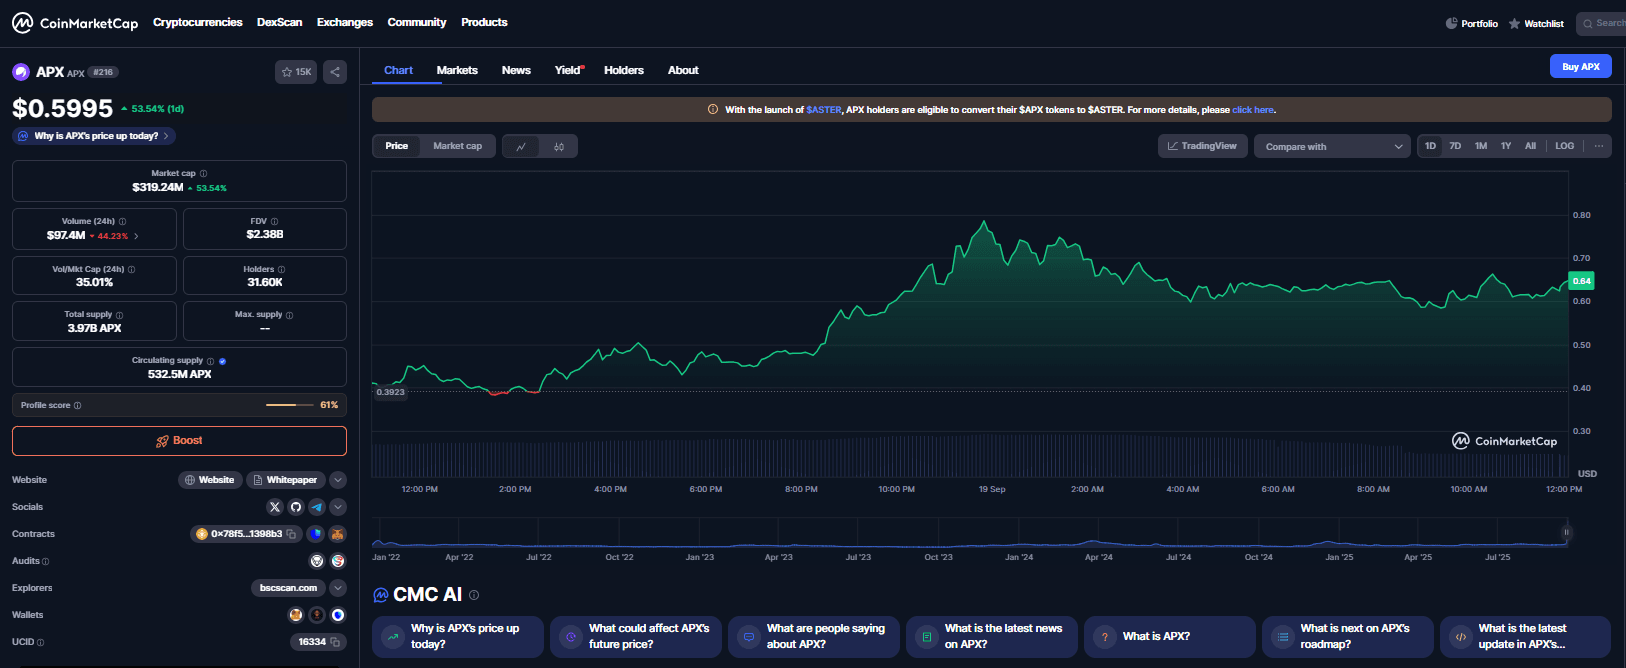Show info tooltip for Volume (24h)
The height and width of the screenshot is (668, 1626).
(123, 222)
